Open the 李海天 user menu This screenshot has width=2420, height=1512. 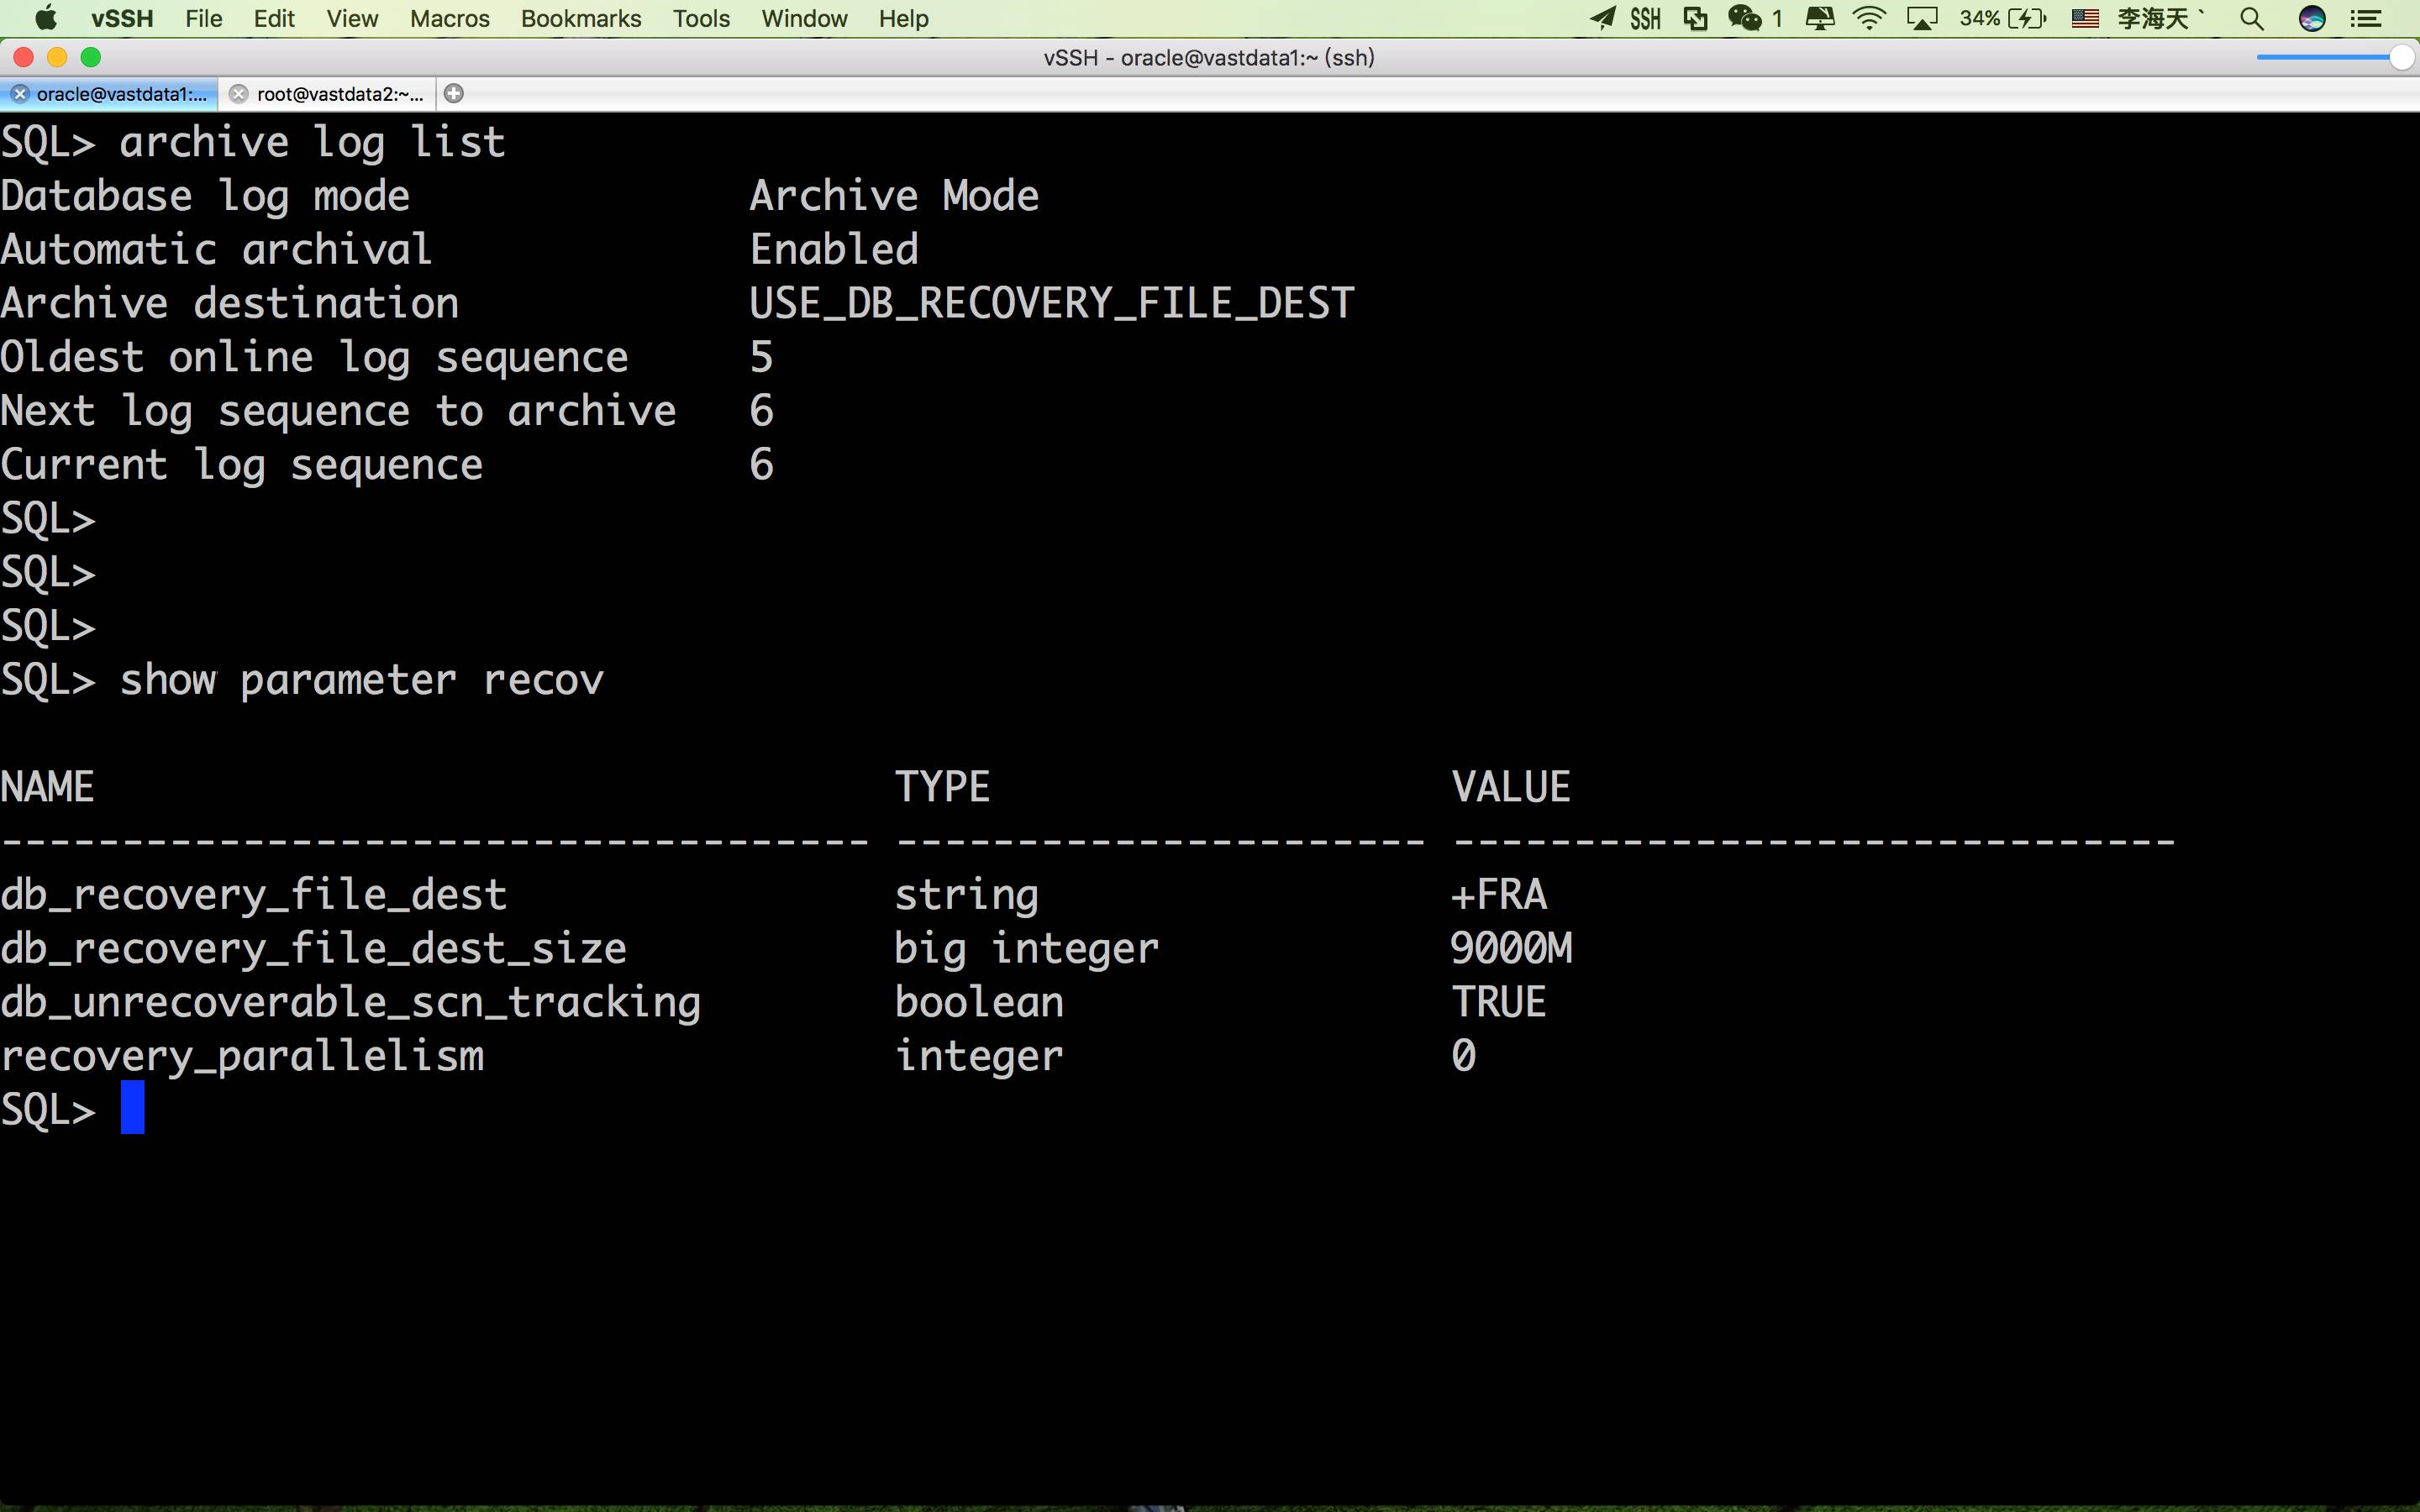(x=2160, y=18)
